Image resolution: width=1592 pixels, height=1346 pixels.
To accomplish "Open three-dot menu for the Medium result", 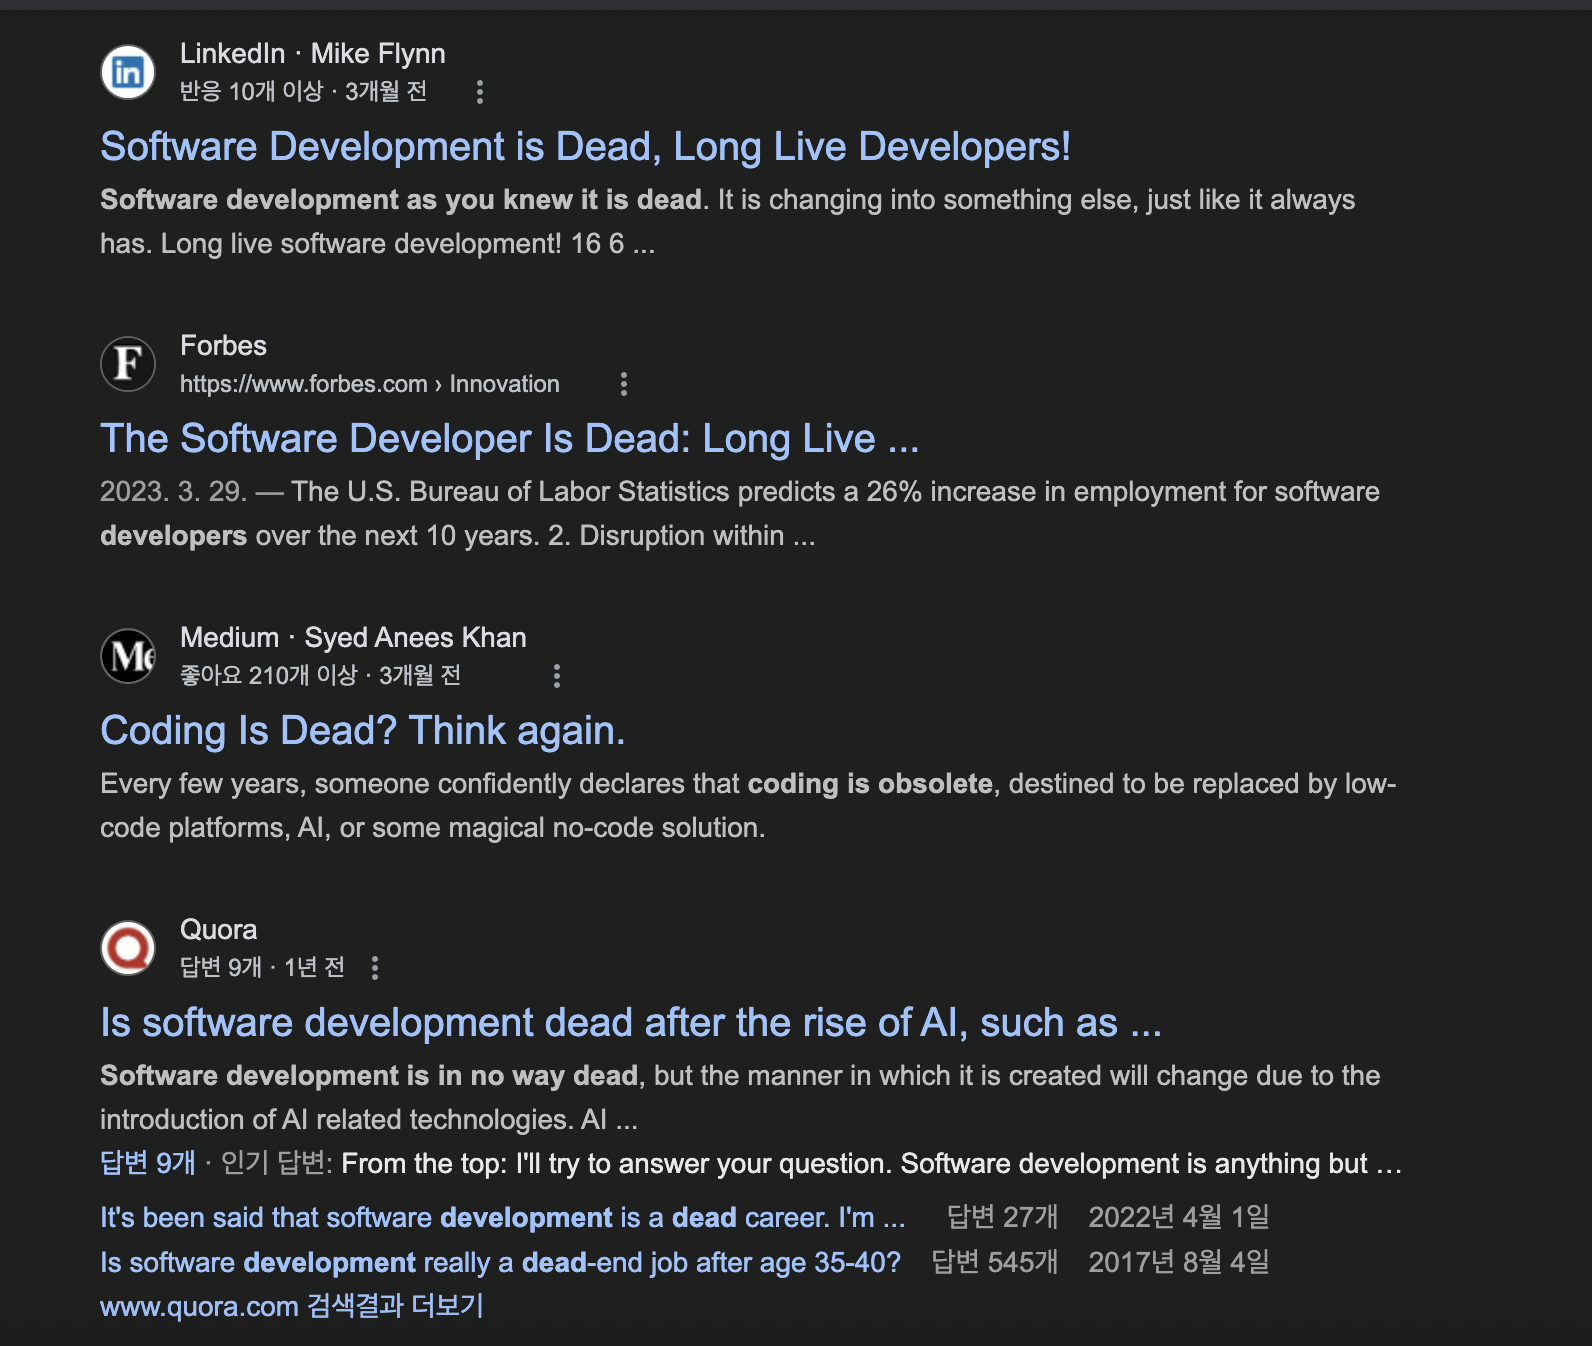I will pyautogui.click(x=557, y=676).
